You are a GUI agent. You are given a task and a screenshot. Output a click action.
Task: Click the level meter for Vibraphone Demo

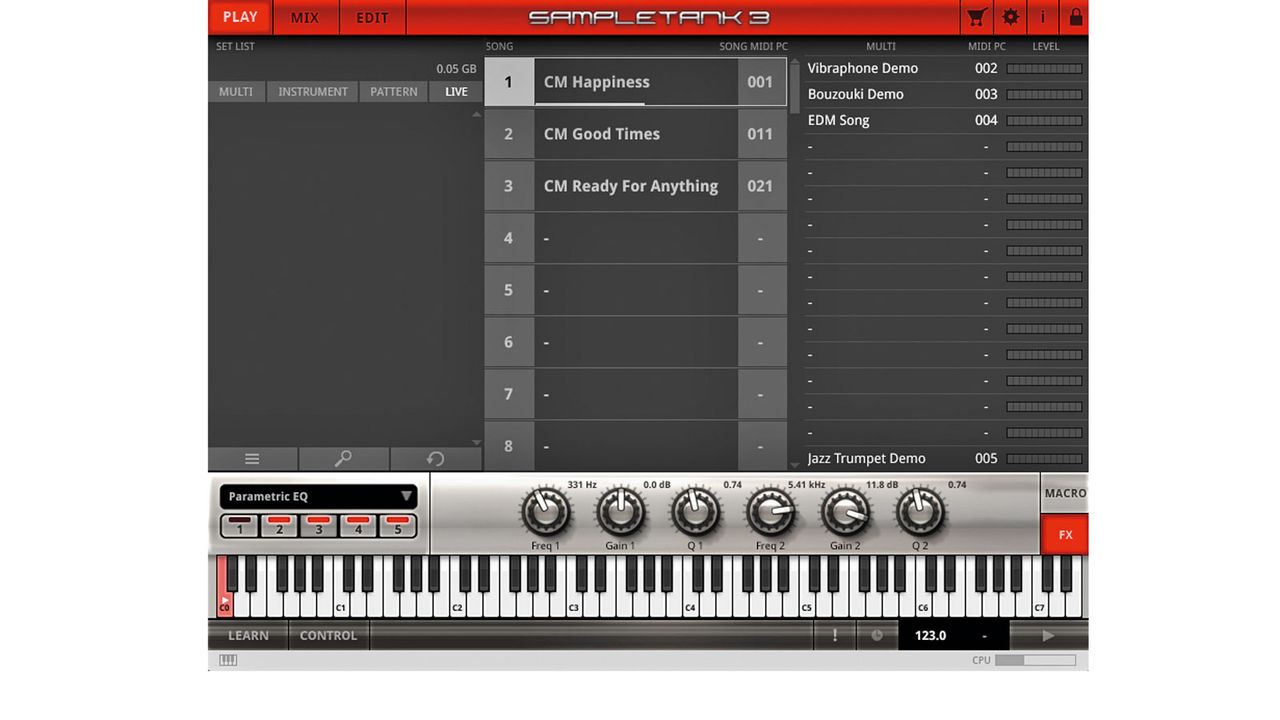(1044, 68)
